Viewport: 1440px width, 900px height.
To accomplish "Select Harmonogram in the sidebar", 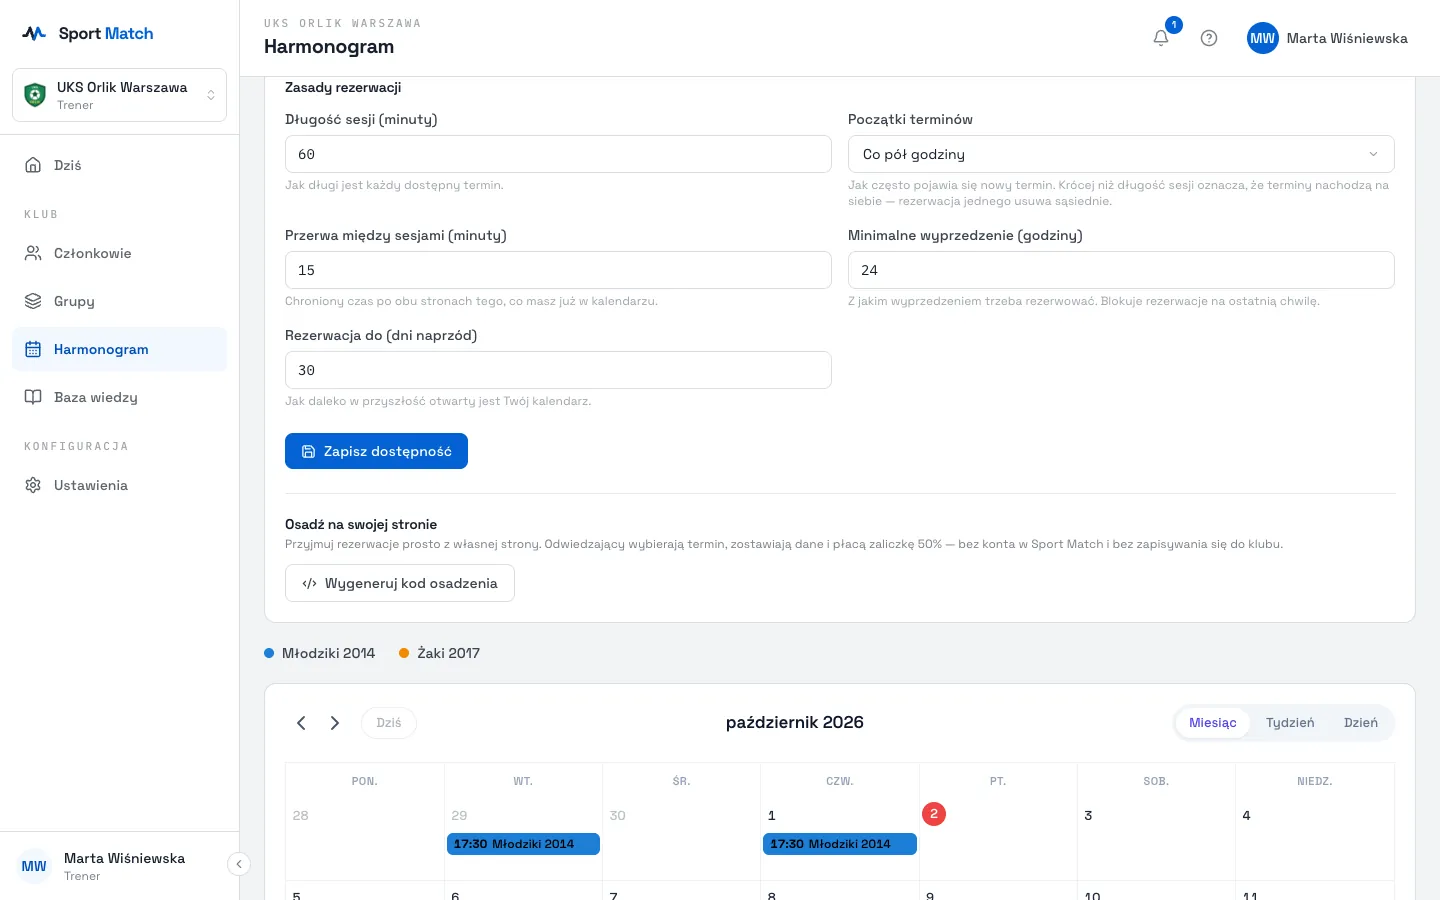I will (x=119, y=349).
